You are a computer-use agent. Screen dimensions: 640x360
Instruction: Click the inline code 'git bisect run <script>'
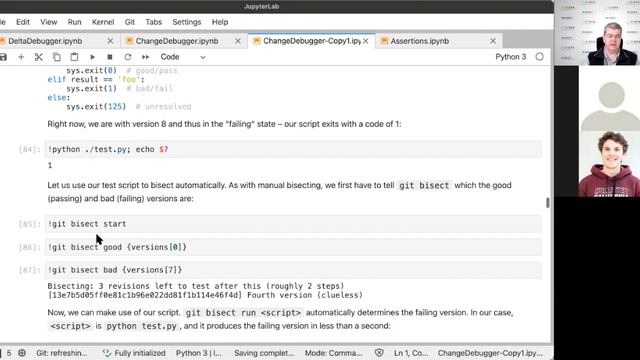pos(243,313)
